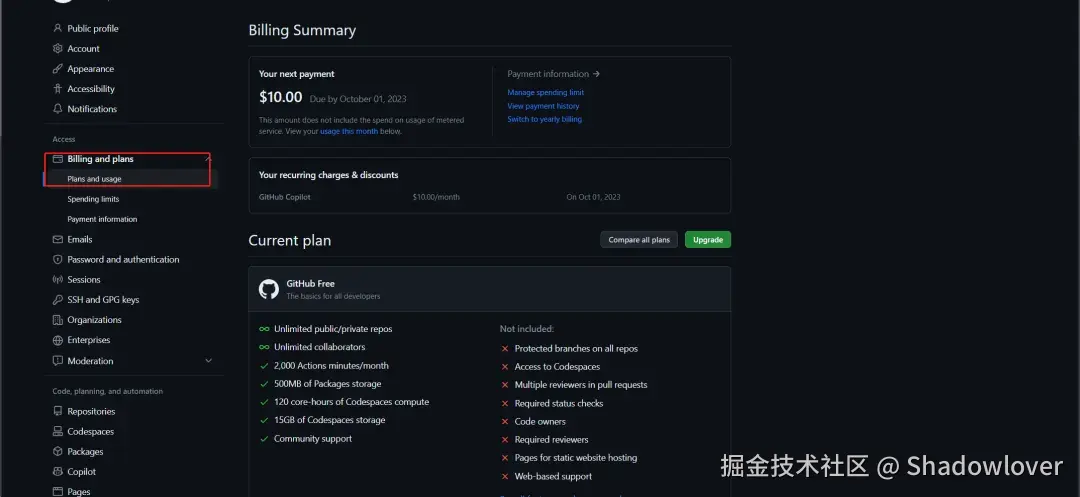Click Manage spending limit link
Image resolution: width=1080 pixels, height=497 pixels.
(x=546, y=92)
